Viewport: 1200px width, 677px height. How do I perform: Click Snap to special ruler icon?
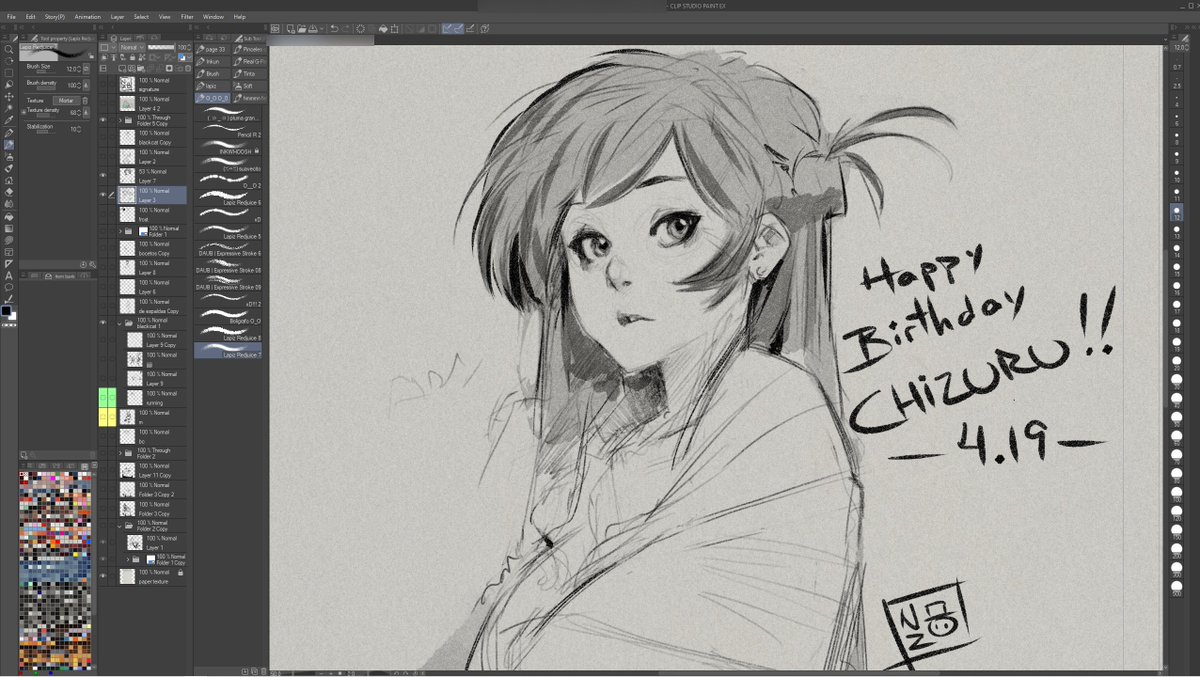pyautogui.click(x=459, y=29)
